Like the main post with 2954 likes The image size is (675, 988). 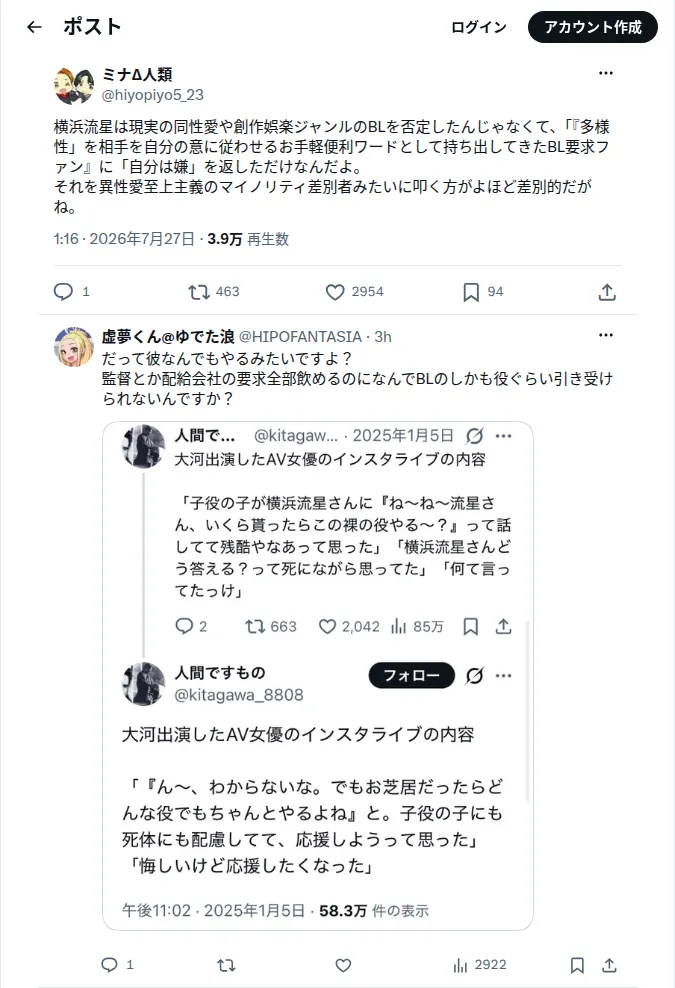335,292
